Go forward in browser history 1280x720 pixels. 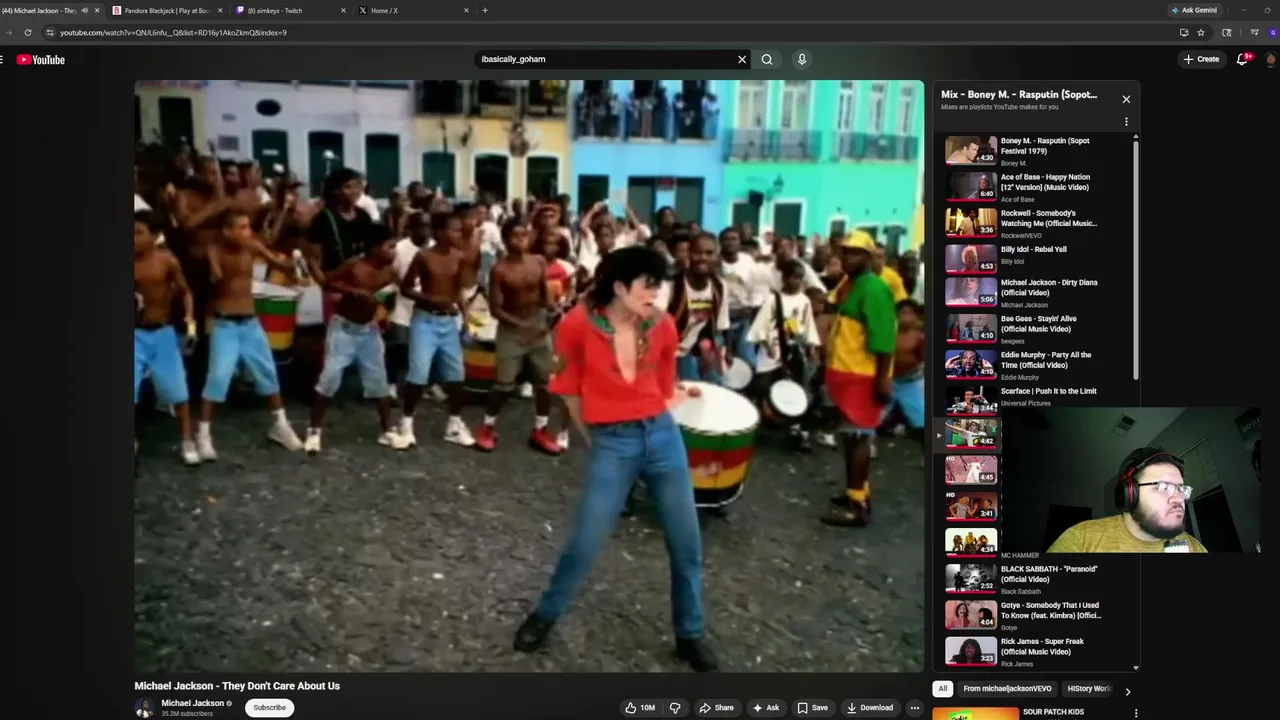tap(8, 32)
